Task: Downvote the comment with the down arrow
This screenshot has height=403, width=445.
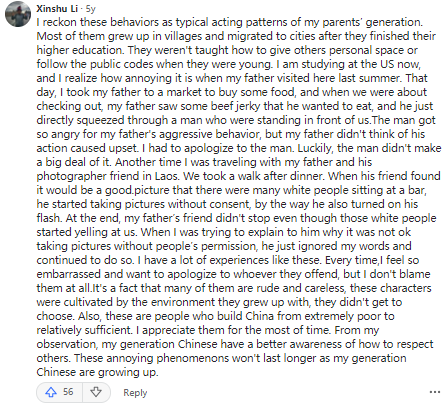Action: point(96,392)
